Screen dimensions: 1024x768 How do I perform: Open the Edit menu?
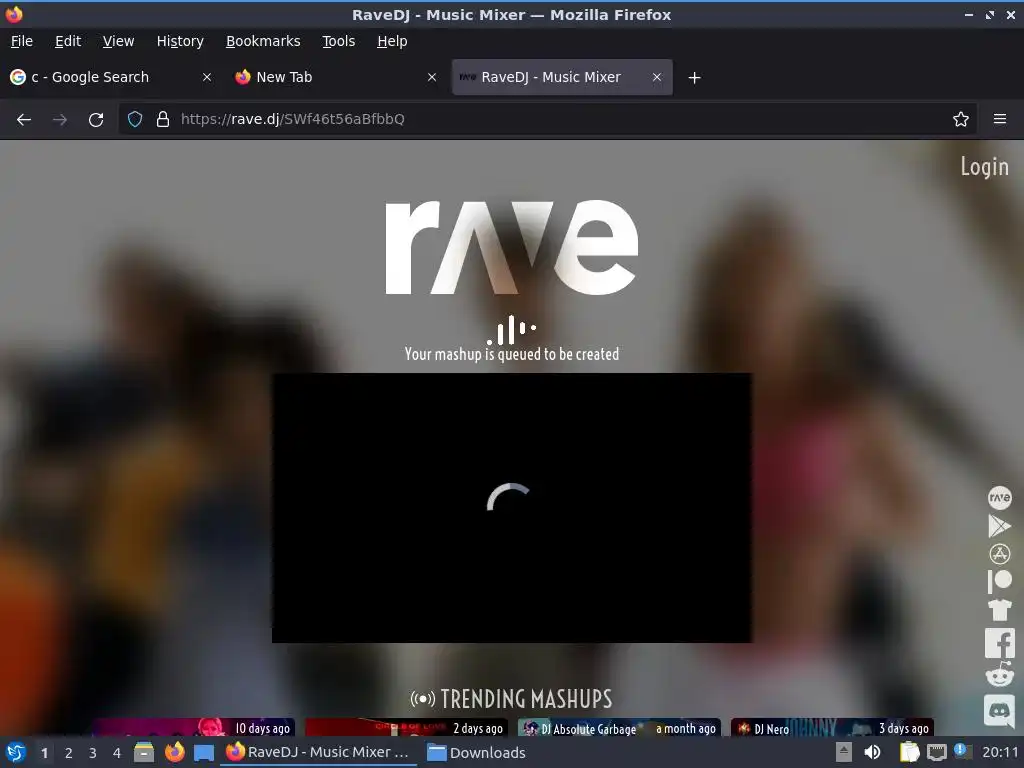coord(68,41)
